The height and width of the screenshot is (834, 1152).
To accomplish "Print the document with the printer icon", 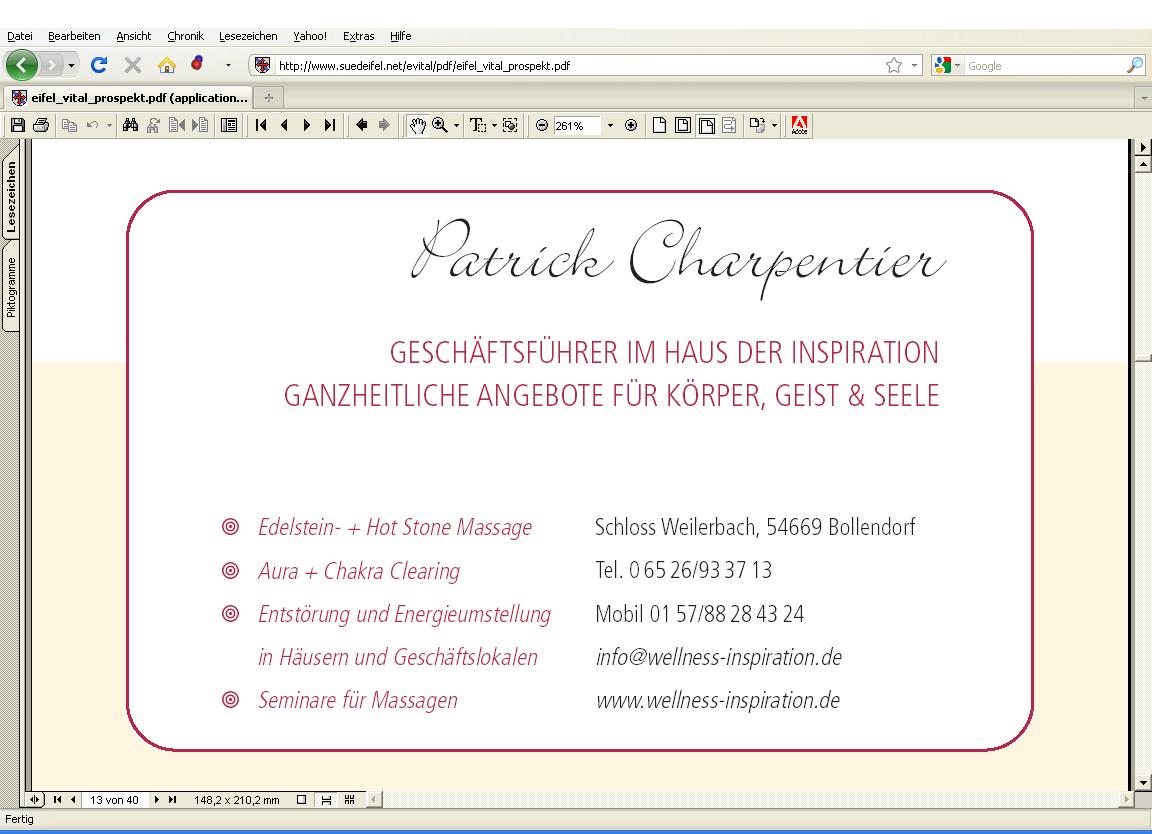I will point(41,125).
